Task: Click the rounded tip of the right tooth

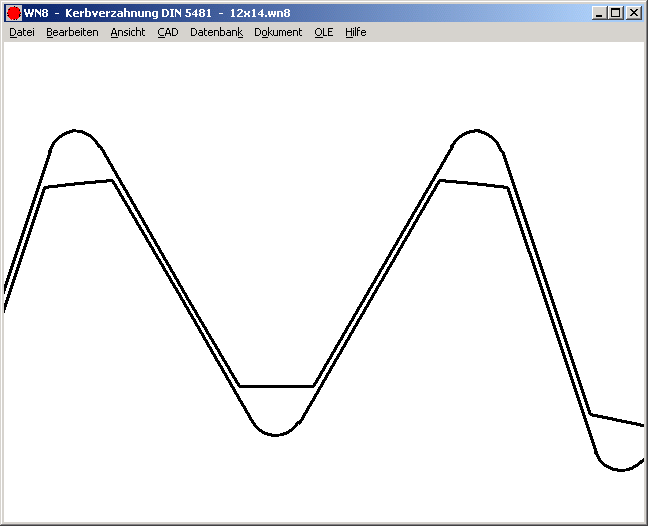Action: pyautogui.click(x=476, y=130)
